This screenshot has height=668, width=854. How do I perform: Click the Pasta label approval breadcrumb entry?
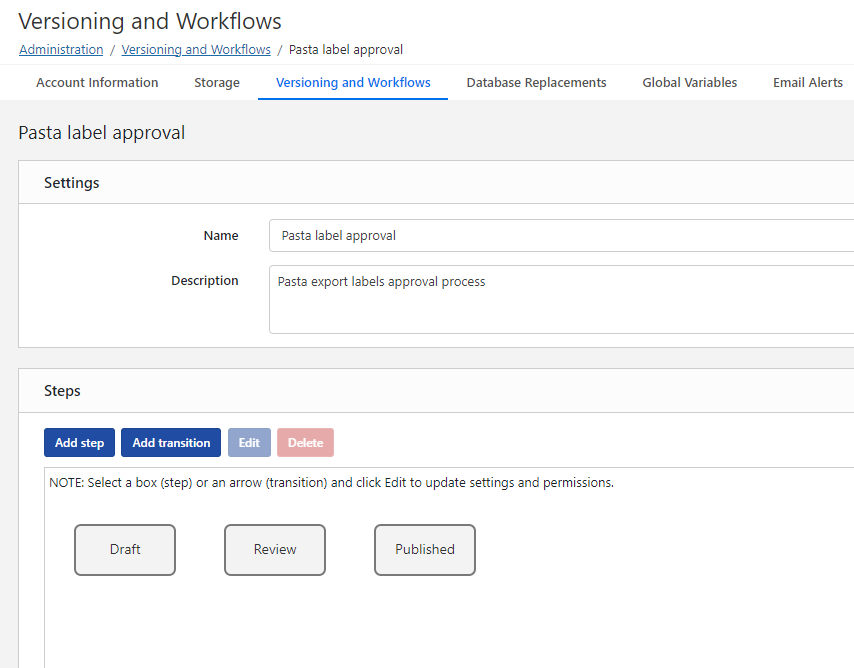click(x=343, y=49)
